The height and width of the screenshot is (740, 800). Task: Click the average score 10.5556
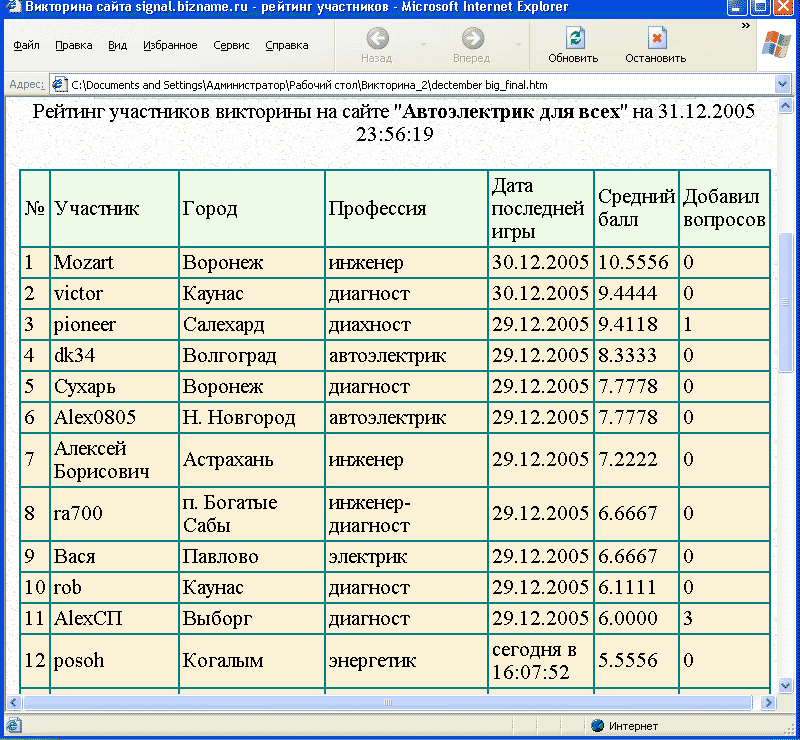tap(633, 262)
